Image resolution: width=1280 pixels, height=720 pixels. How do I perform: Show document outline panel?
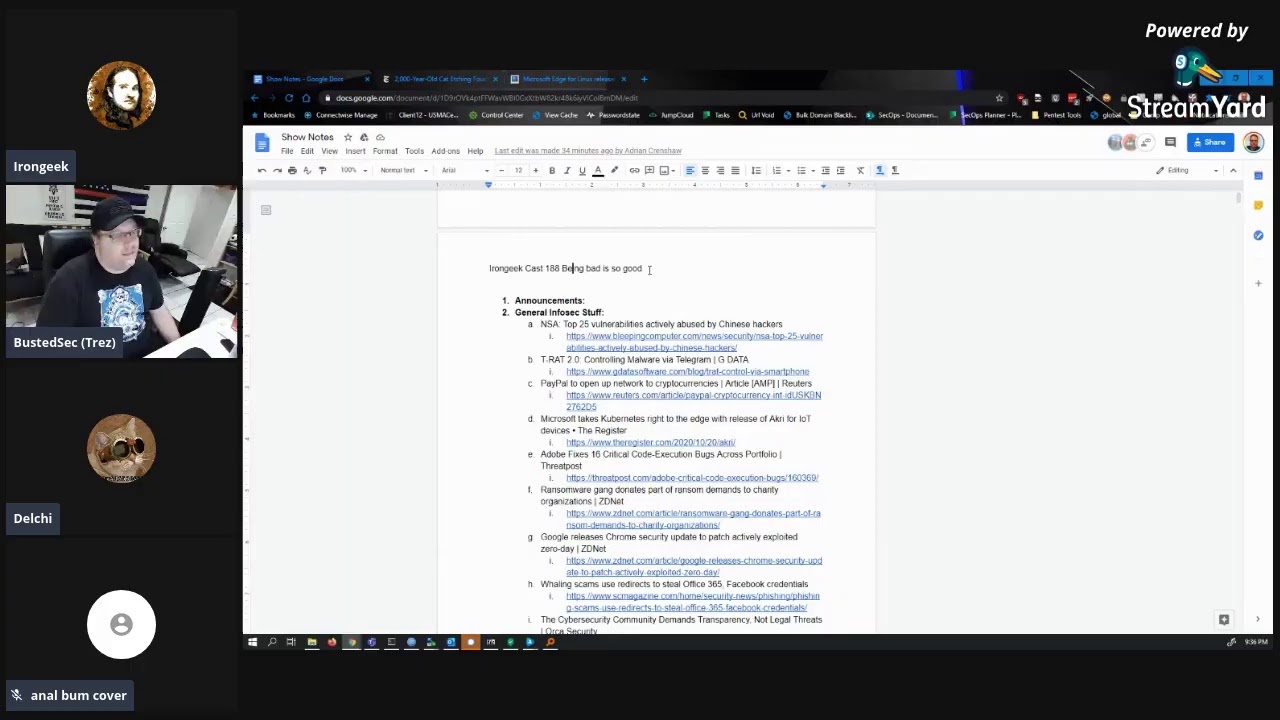[266, 209]
